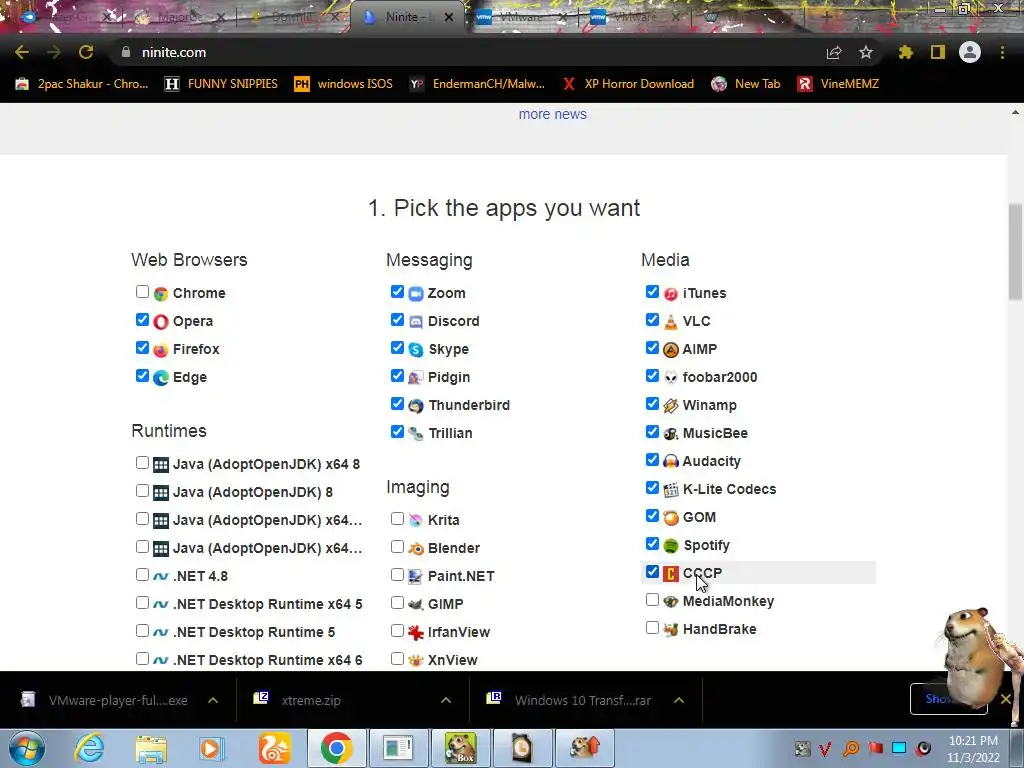Click the share page icon in address bar
The height and width of the screenshot is (768, 1024).
(x=834, y=52)
